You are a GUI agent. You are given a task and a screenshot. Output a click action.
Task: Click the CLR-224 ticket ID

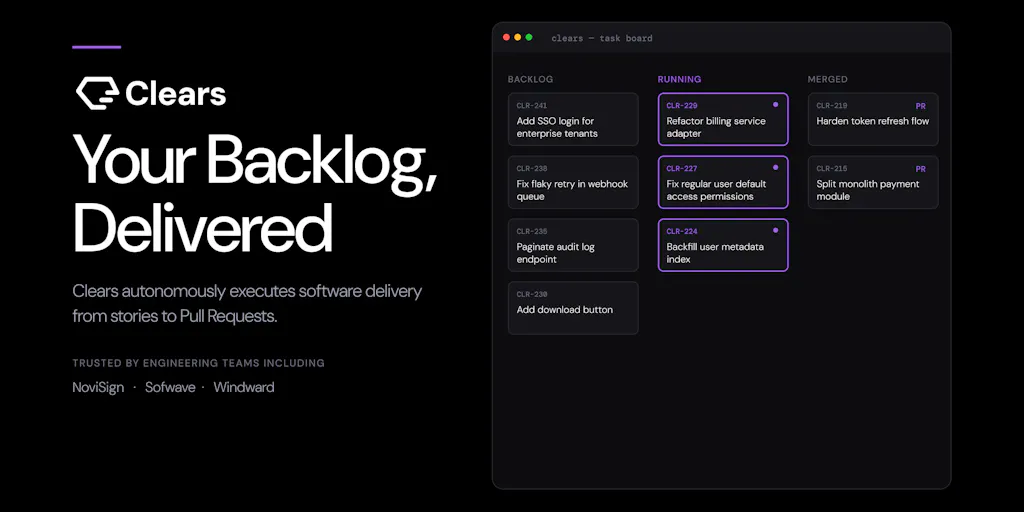[x=682, y=231]
